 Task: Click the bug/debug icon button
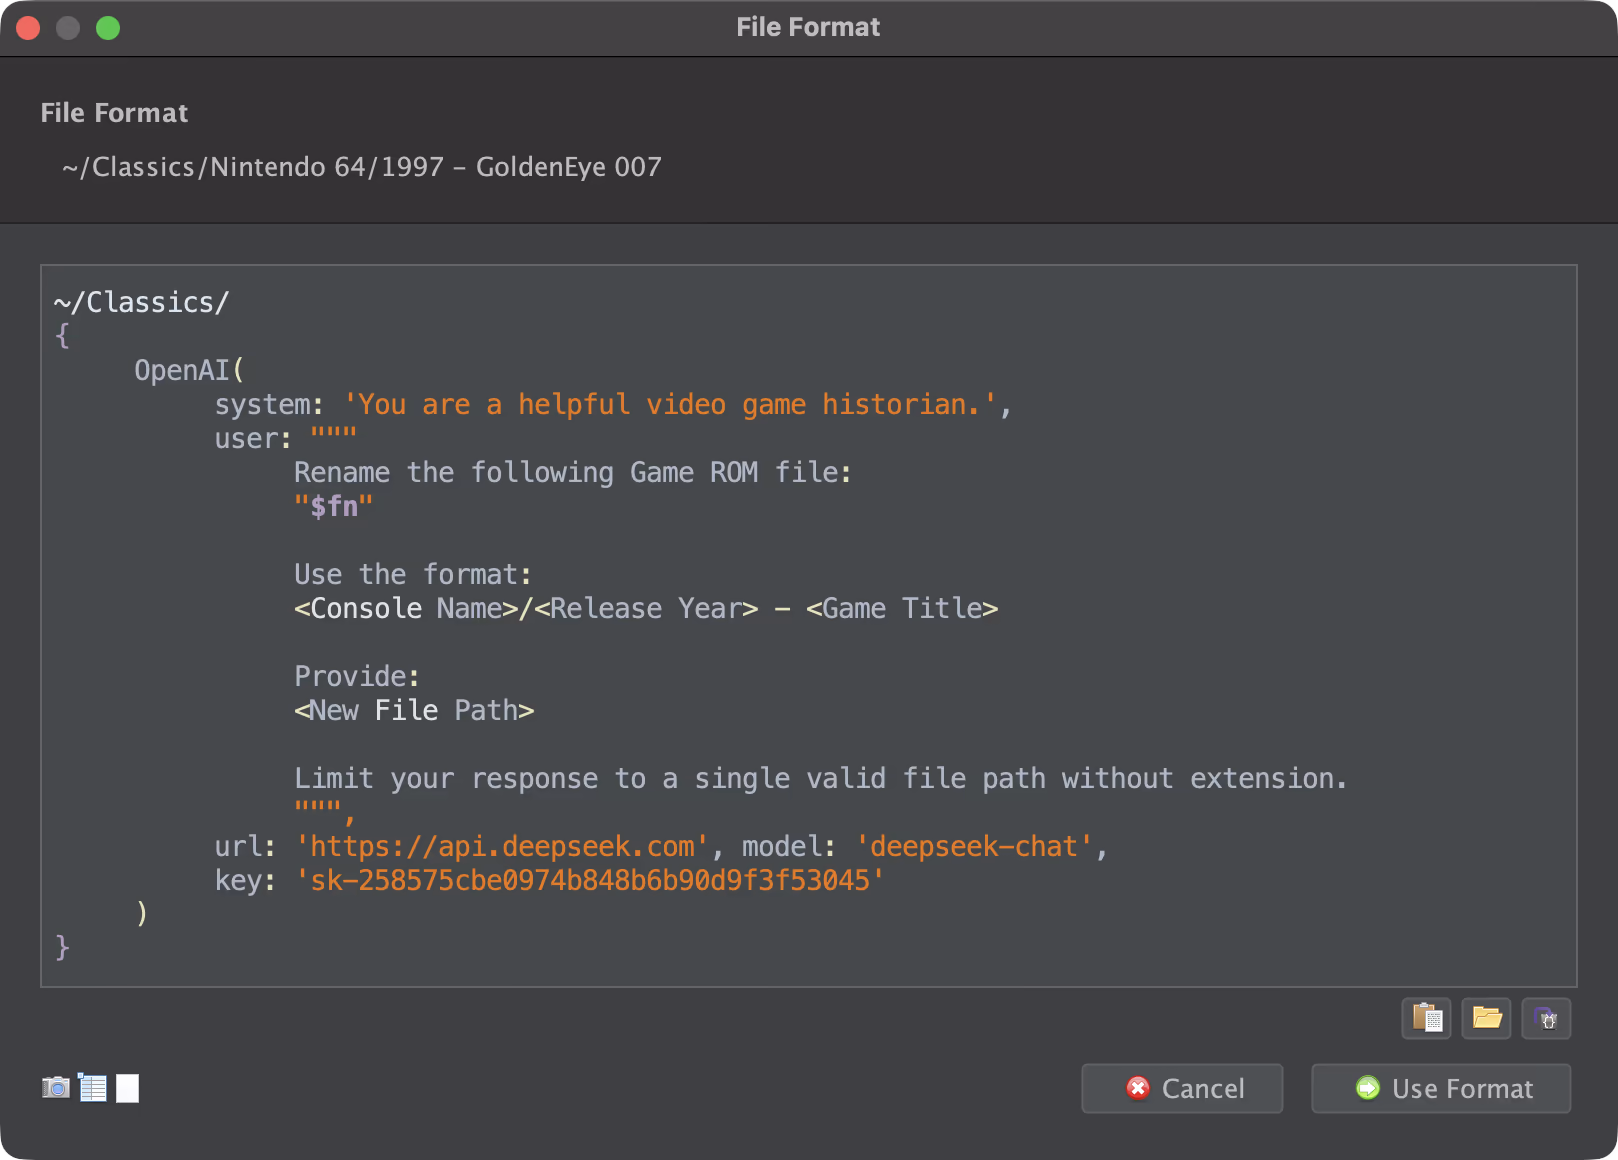1546,1019
